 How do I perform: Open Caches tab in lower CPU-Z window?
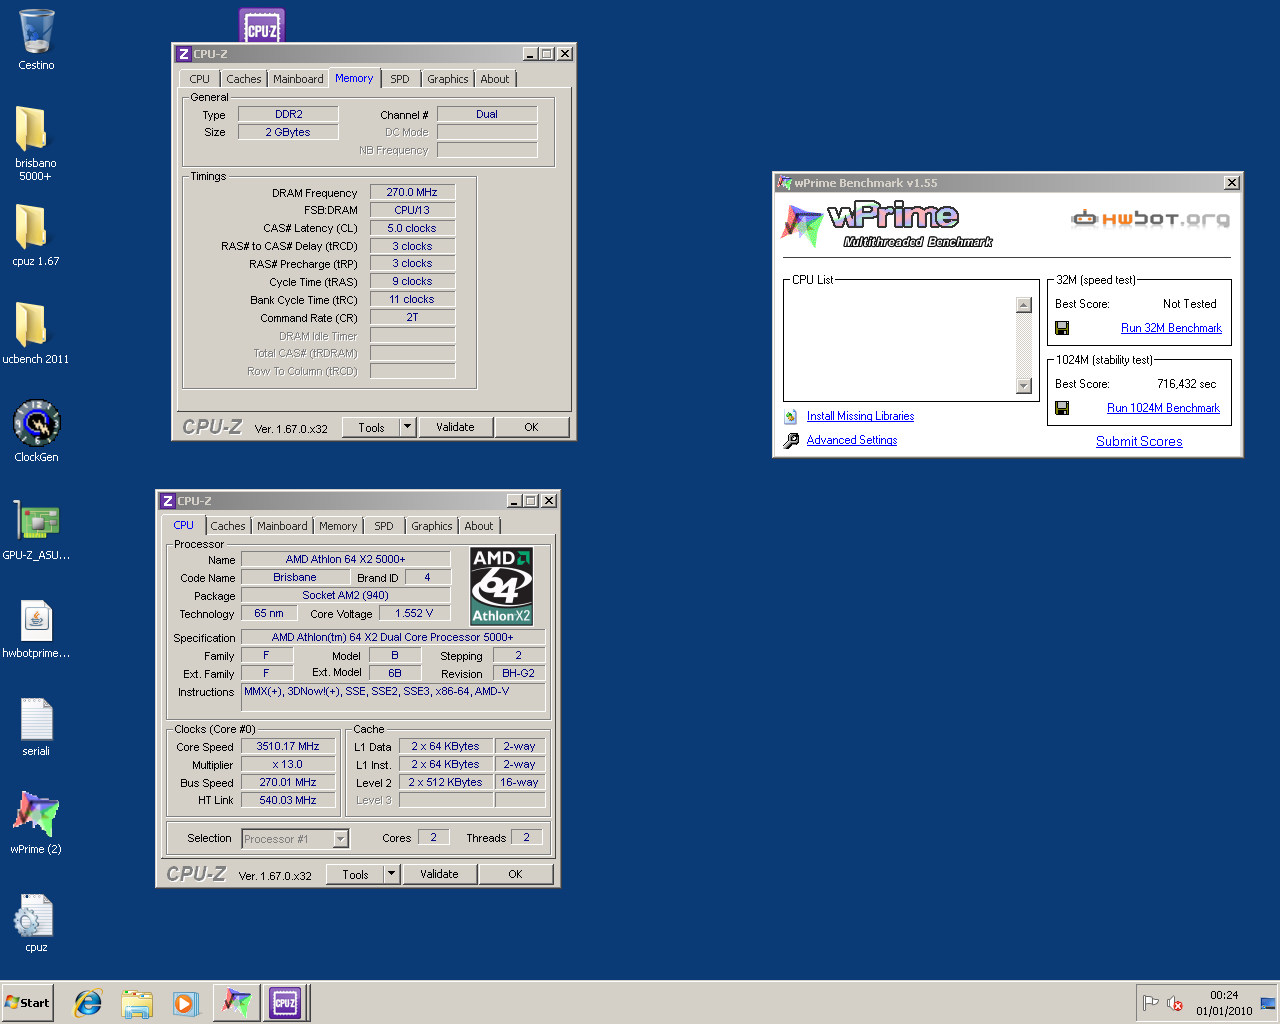coord(228,526)
